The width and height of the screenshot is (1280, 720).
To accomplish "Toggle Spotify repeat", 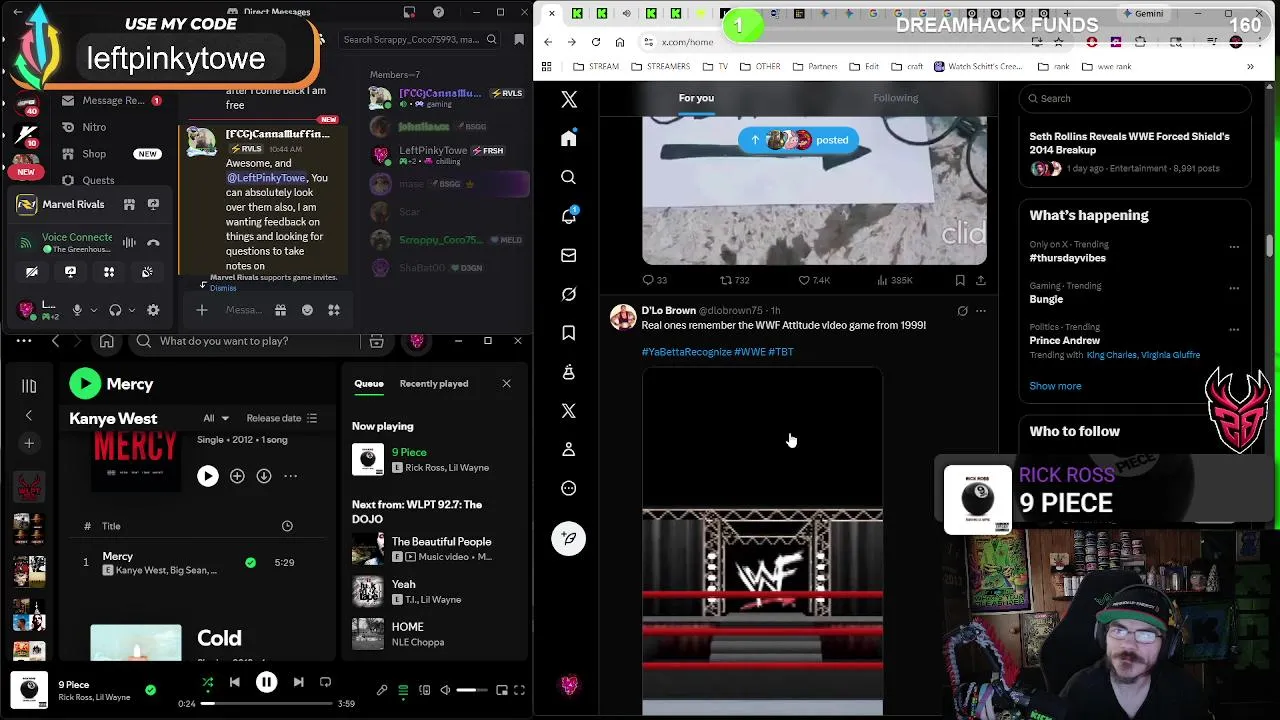I will tap(325, 682).
